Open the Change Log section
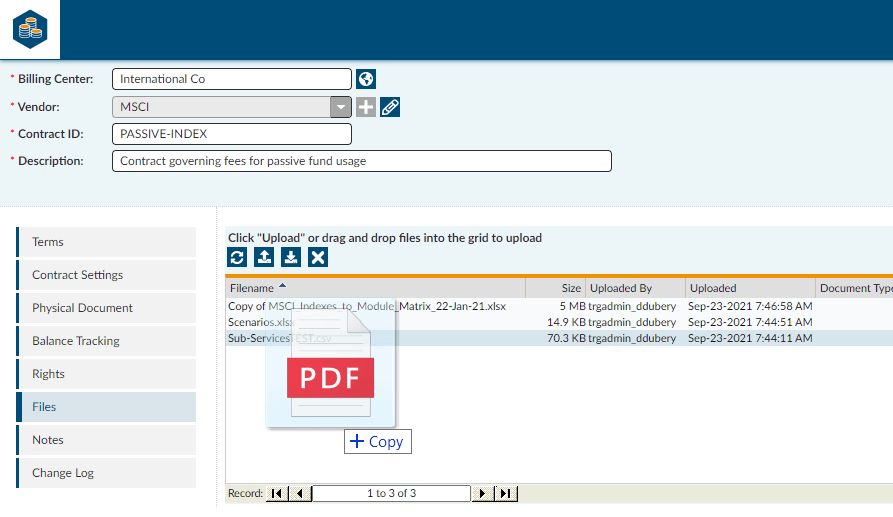This screenshot has width=893, height=517. 106,473
